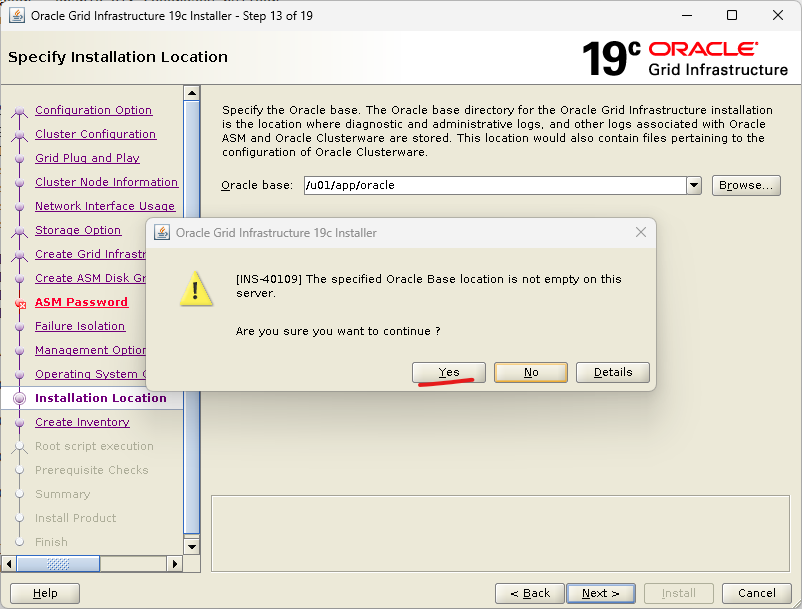Jump to the Storage Option step
This screenshot has width=802, height=609.
point(78,230)
